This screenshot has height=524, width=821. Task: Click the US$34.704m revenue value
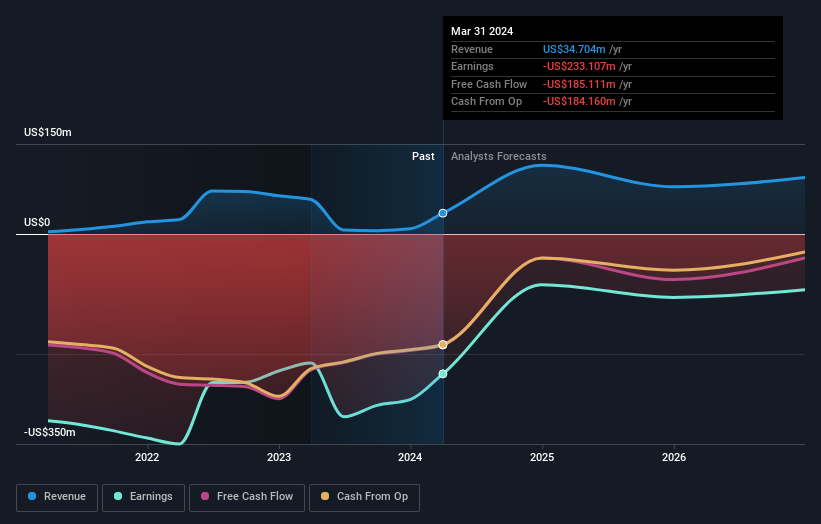[x=574, y=49]
